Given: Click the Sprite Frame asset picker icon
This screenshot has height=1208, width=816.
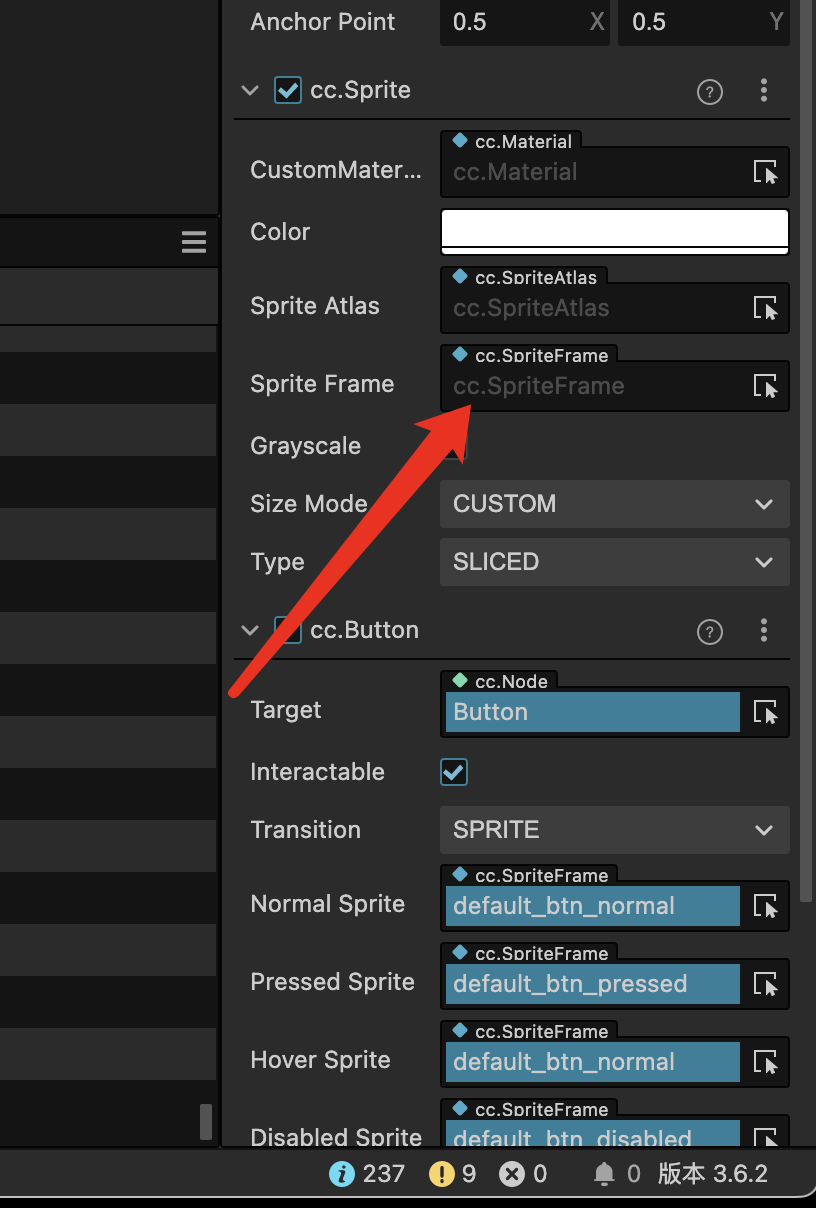Looking at the screenshot, I should click(x=765, y=387).
